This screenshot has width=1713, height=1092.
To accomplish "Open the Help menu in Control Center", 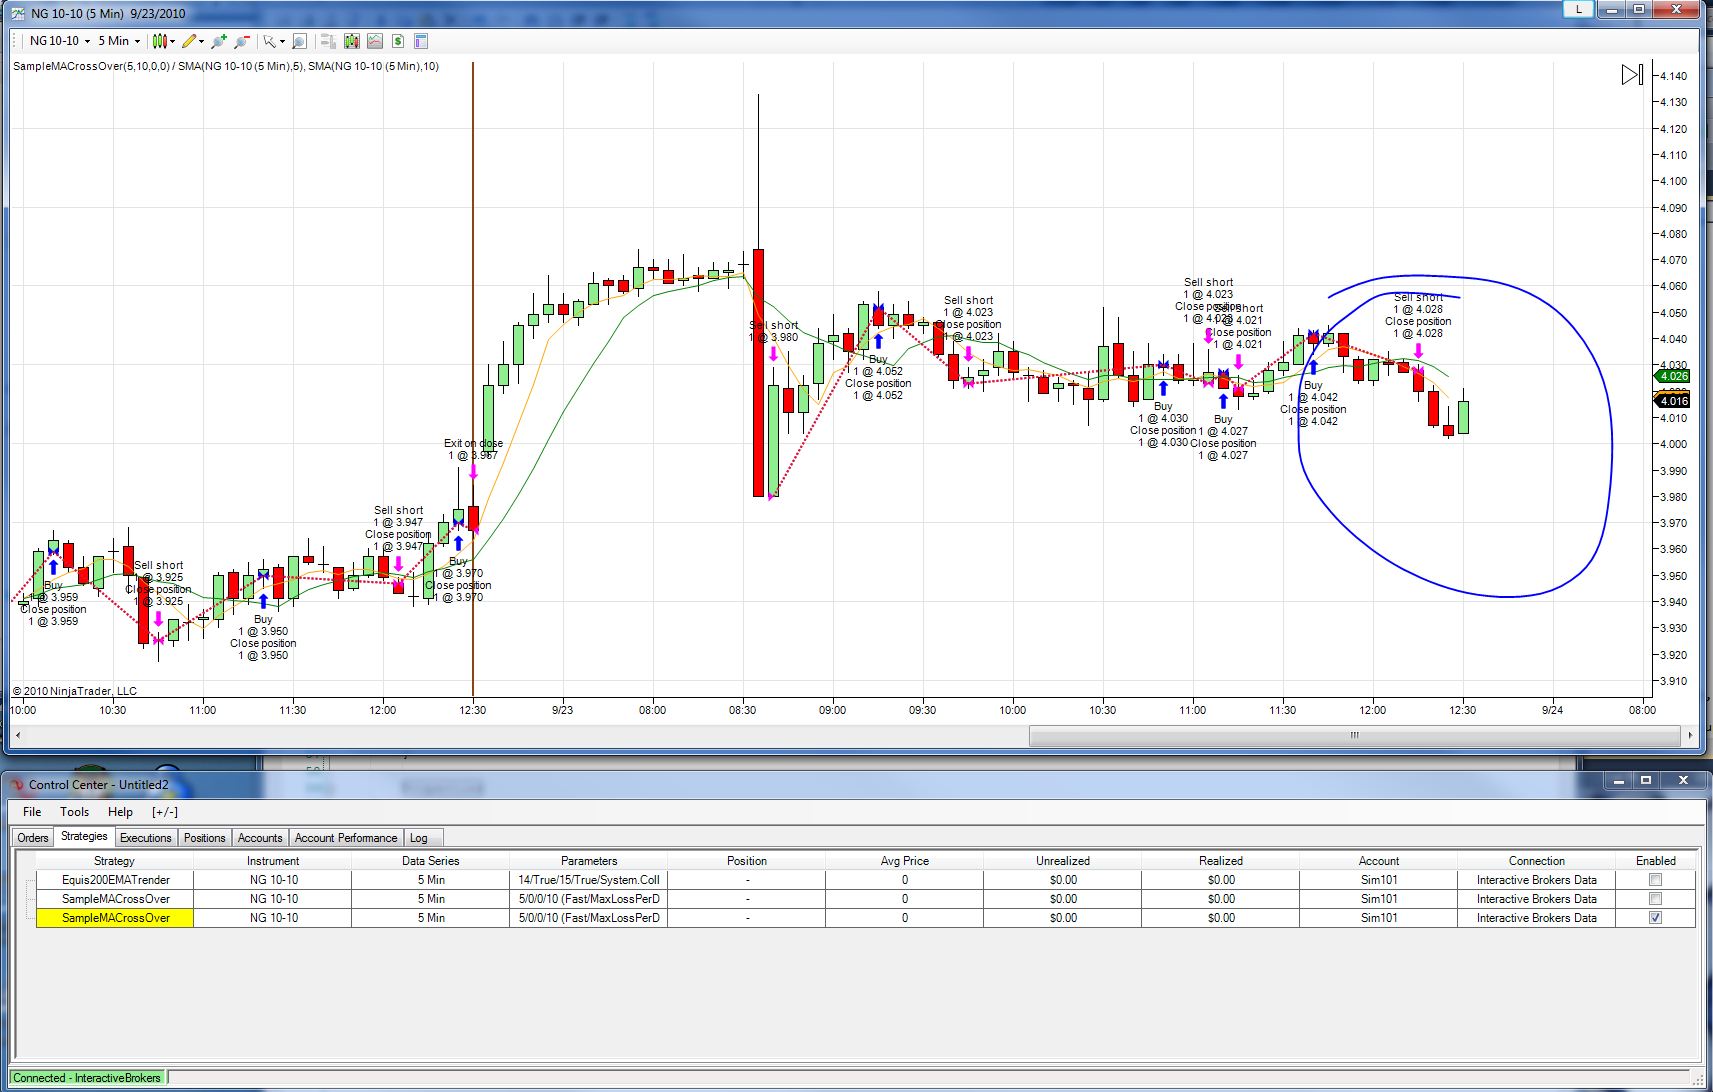I will (120, 812).
